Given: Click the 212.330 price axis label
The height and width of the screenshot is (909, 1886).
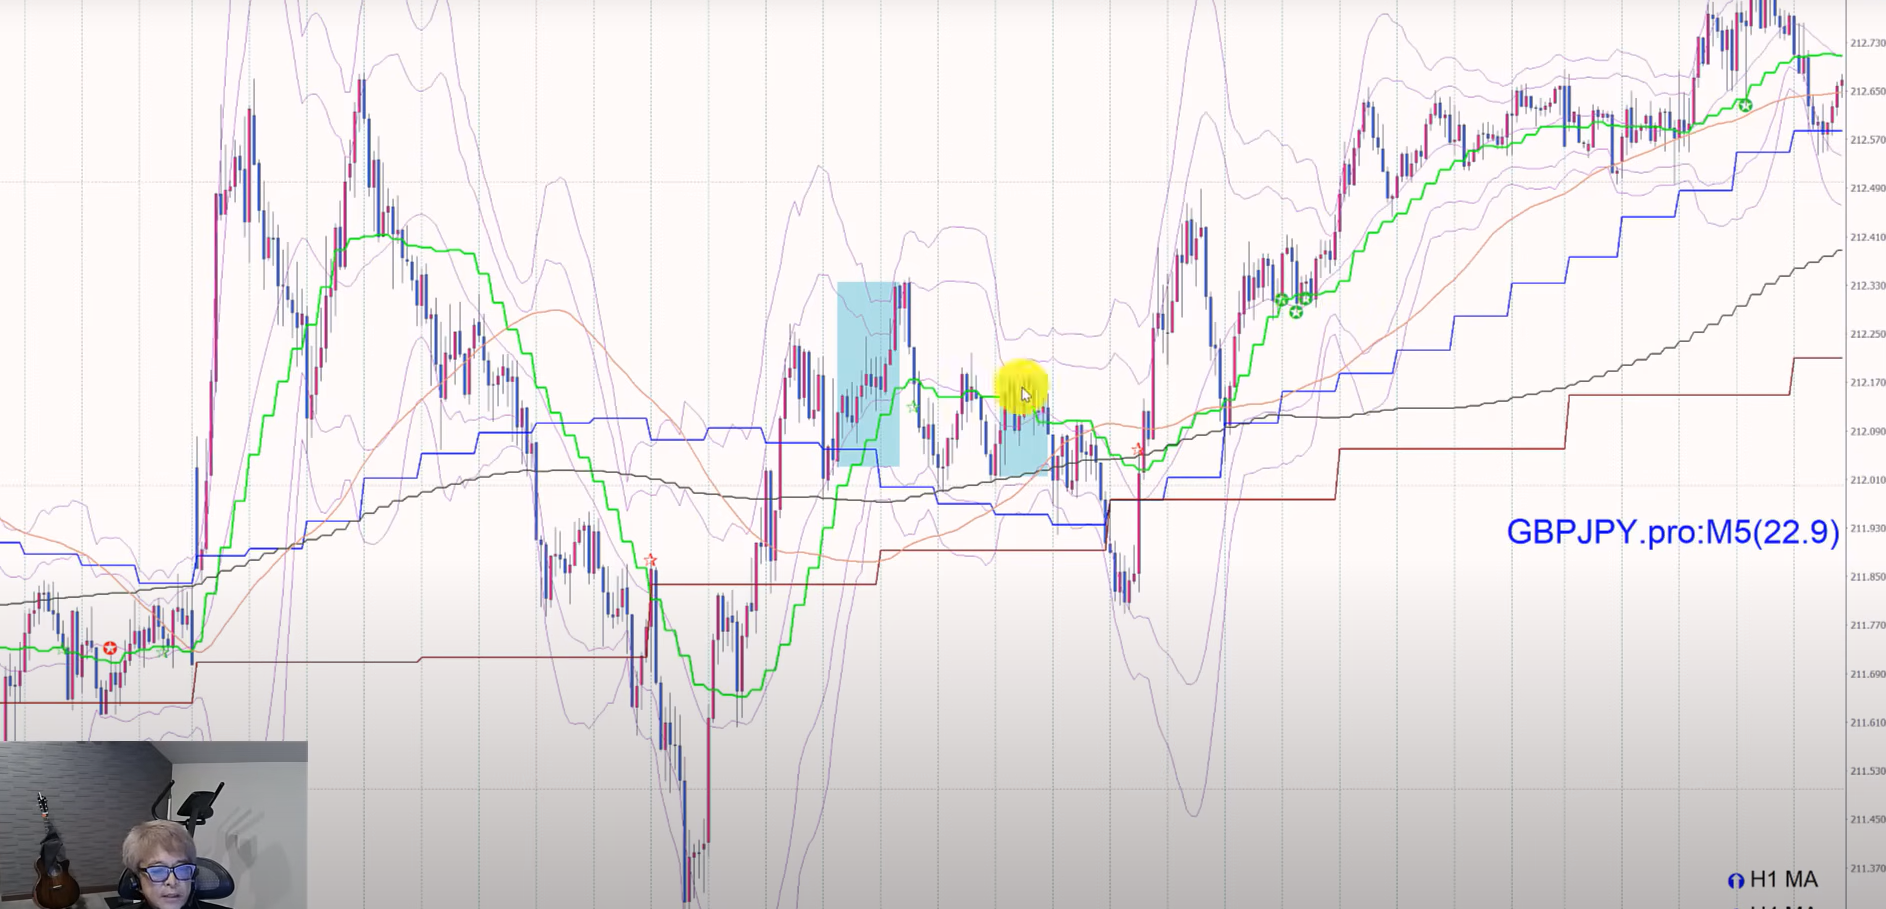Looking at the screenshot, I should (1867, 286).
